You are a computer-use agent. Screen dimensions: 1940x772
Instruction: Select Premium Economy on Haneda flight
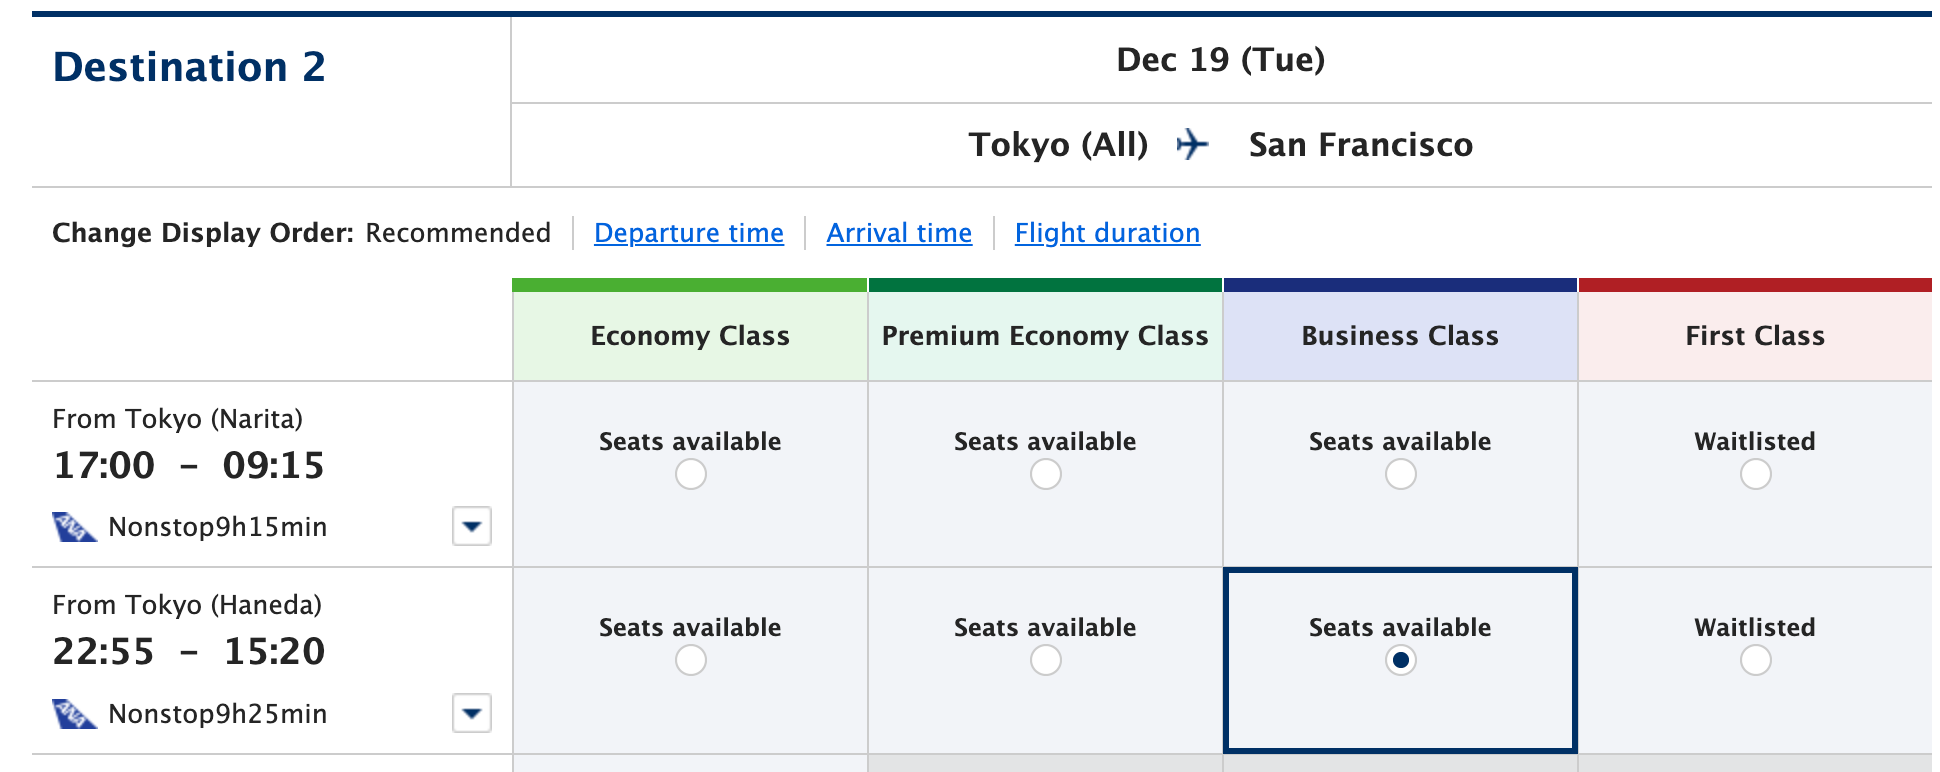point(1045,660)
